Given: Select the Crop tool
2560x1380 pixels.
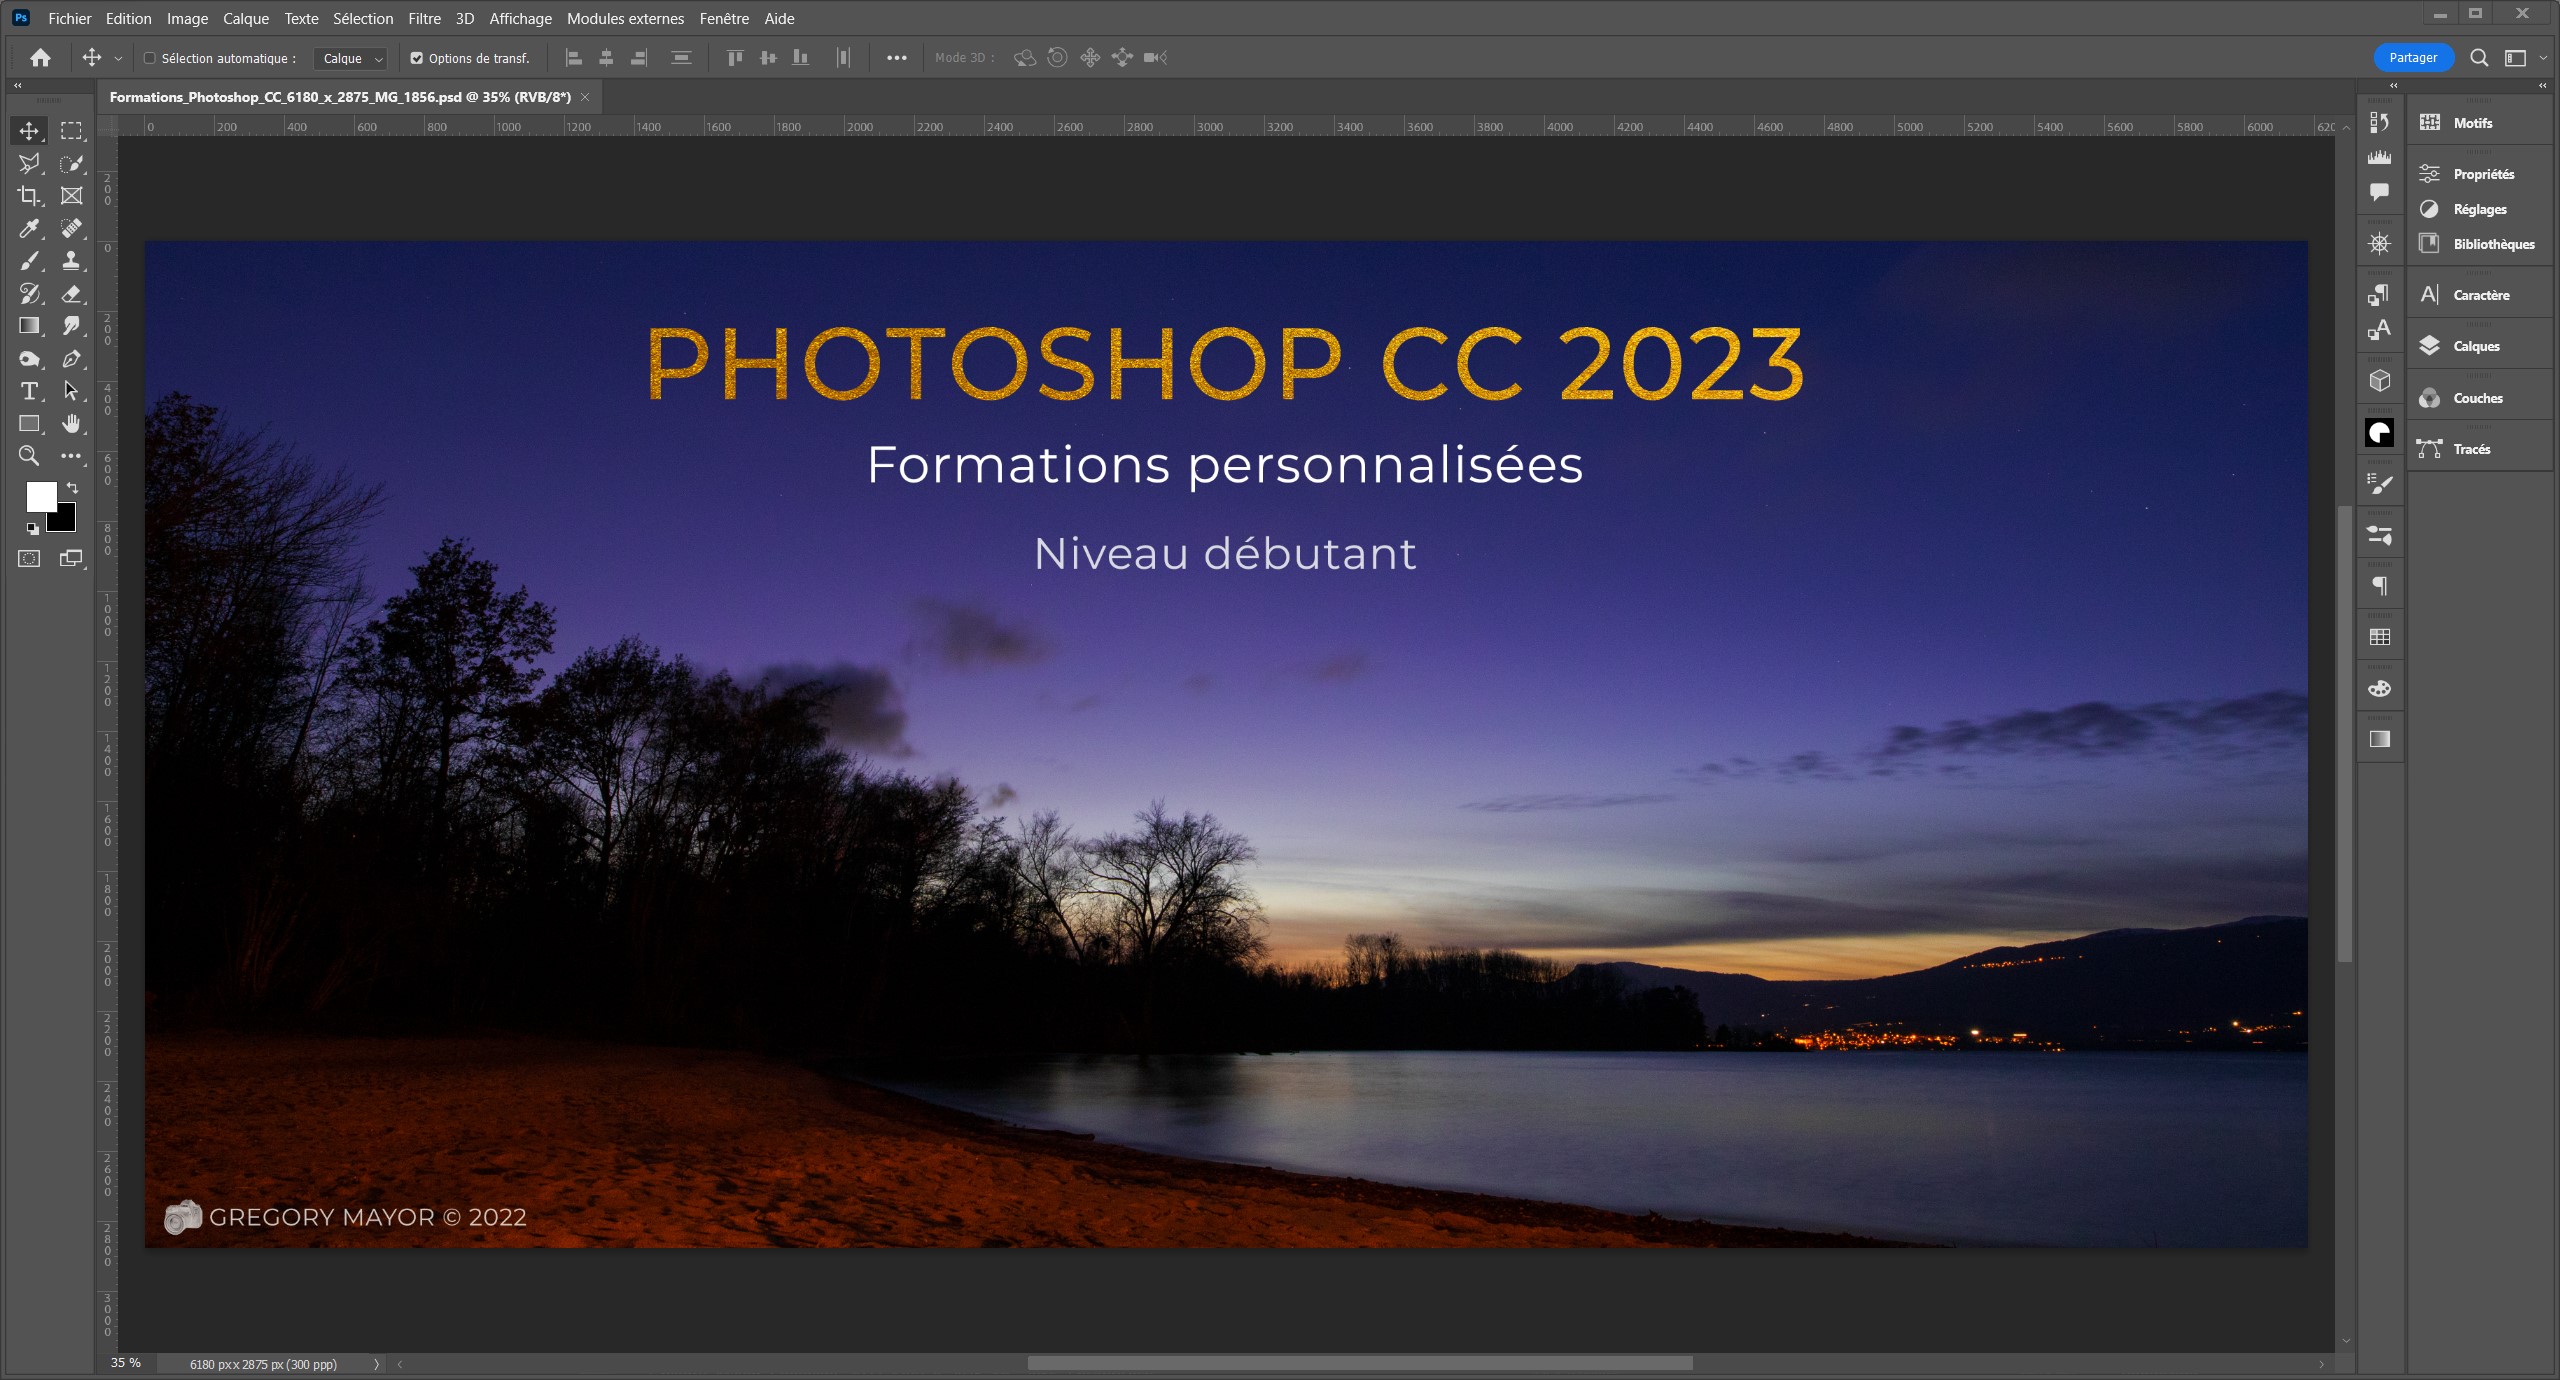Looking at the screenshot, I should pyautogui.click(x=29, y=196).
